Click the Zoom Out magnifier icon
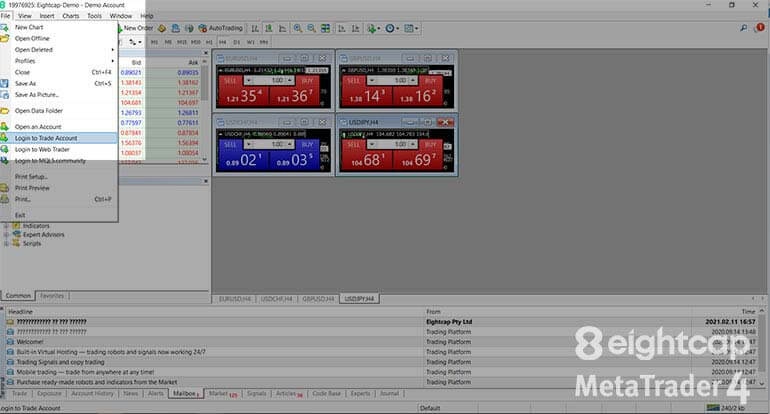Screen dimensions: 770x414 click(311, 28)
